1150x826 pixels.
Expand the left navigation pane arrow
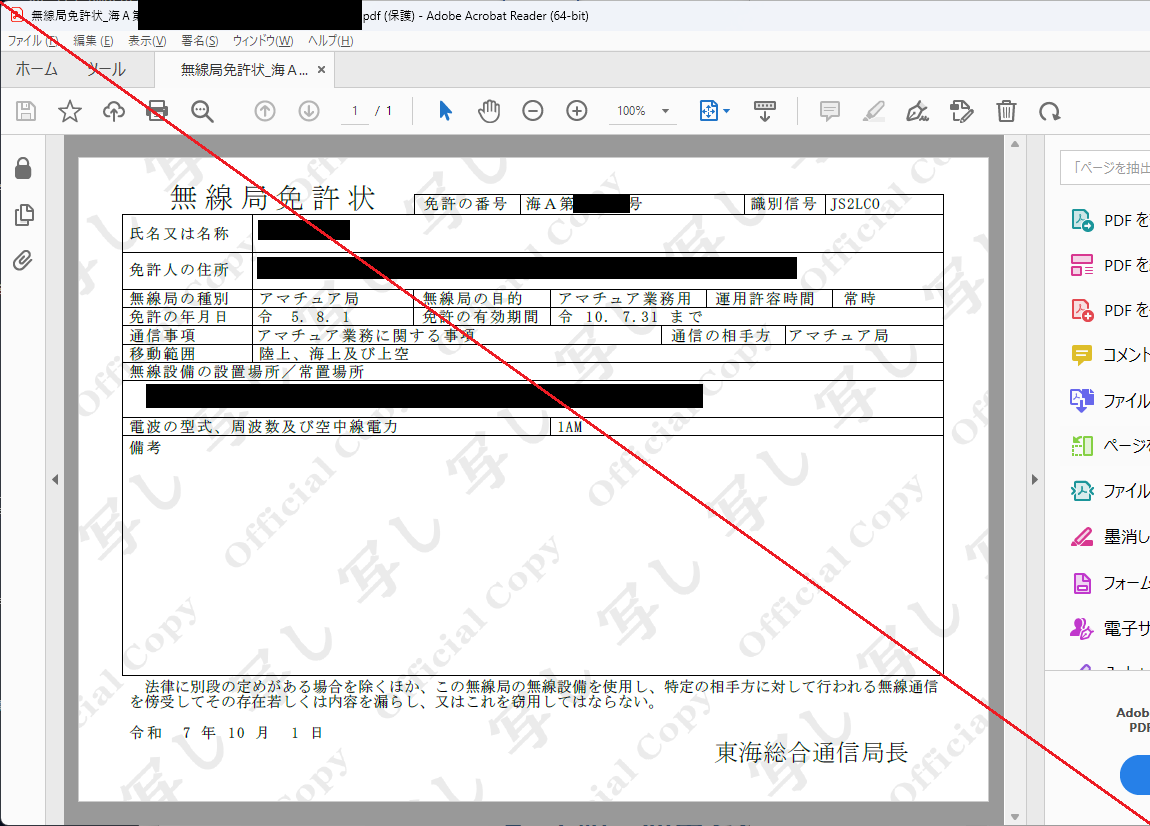[x=55, y=480]
